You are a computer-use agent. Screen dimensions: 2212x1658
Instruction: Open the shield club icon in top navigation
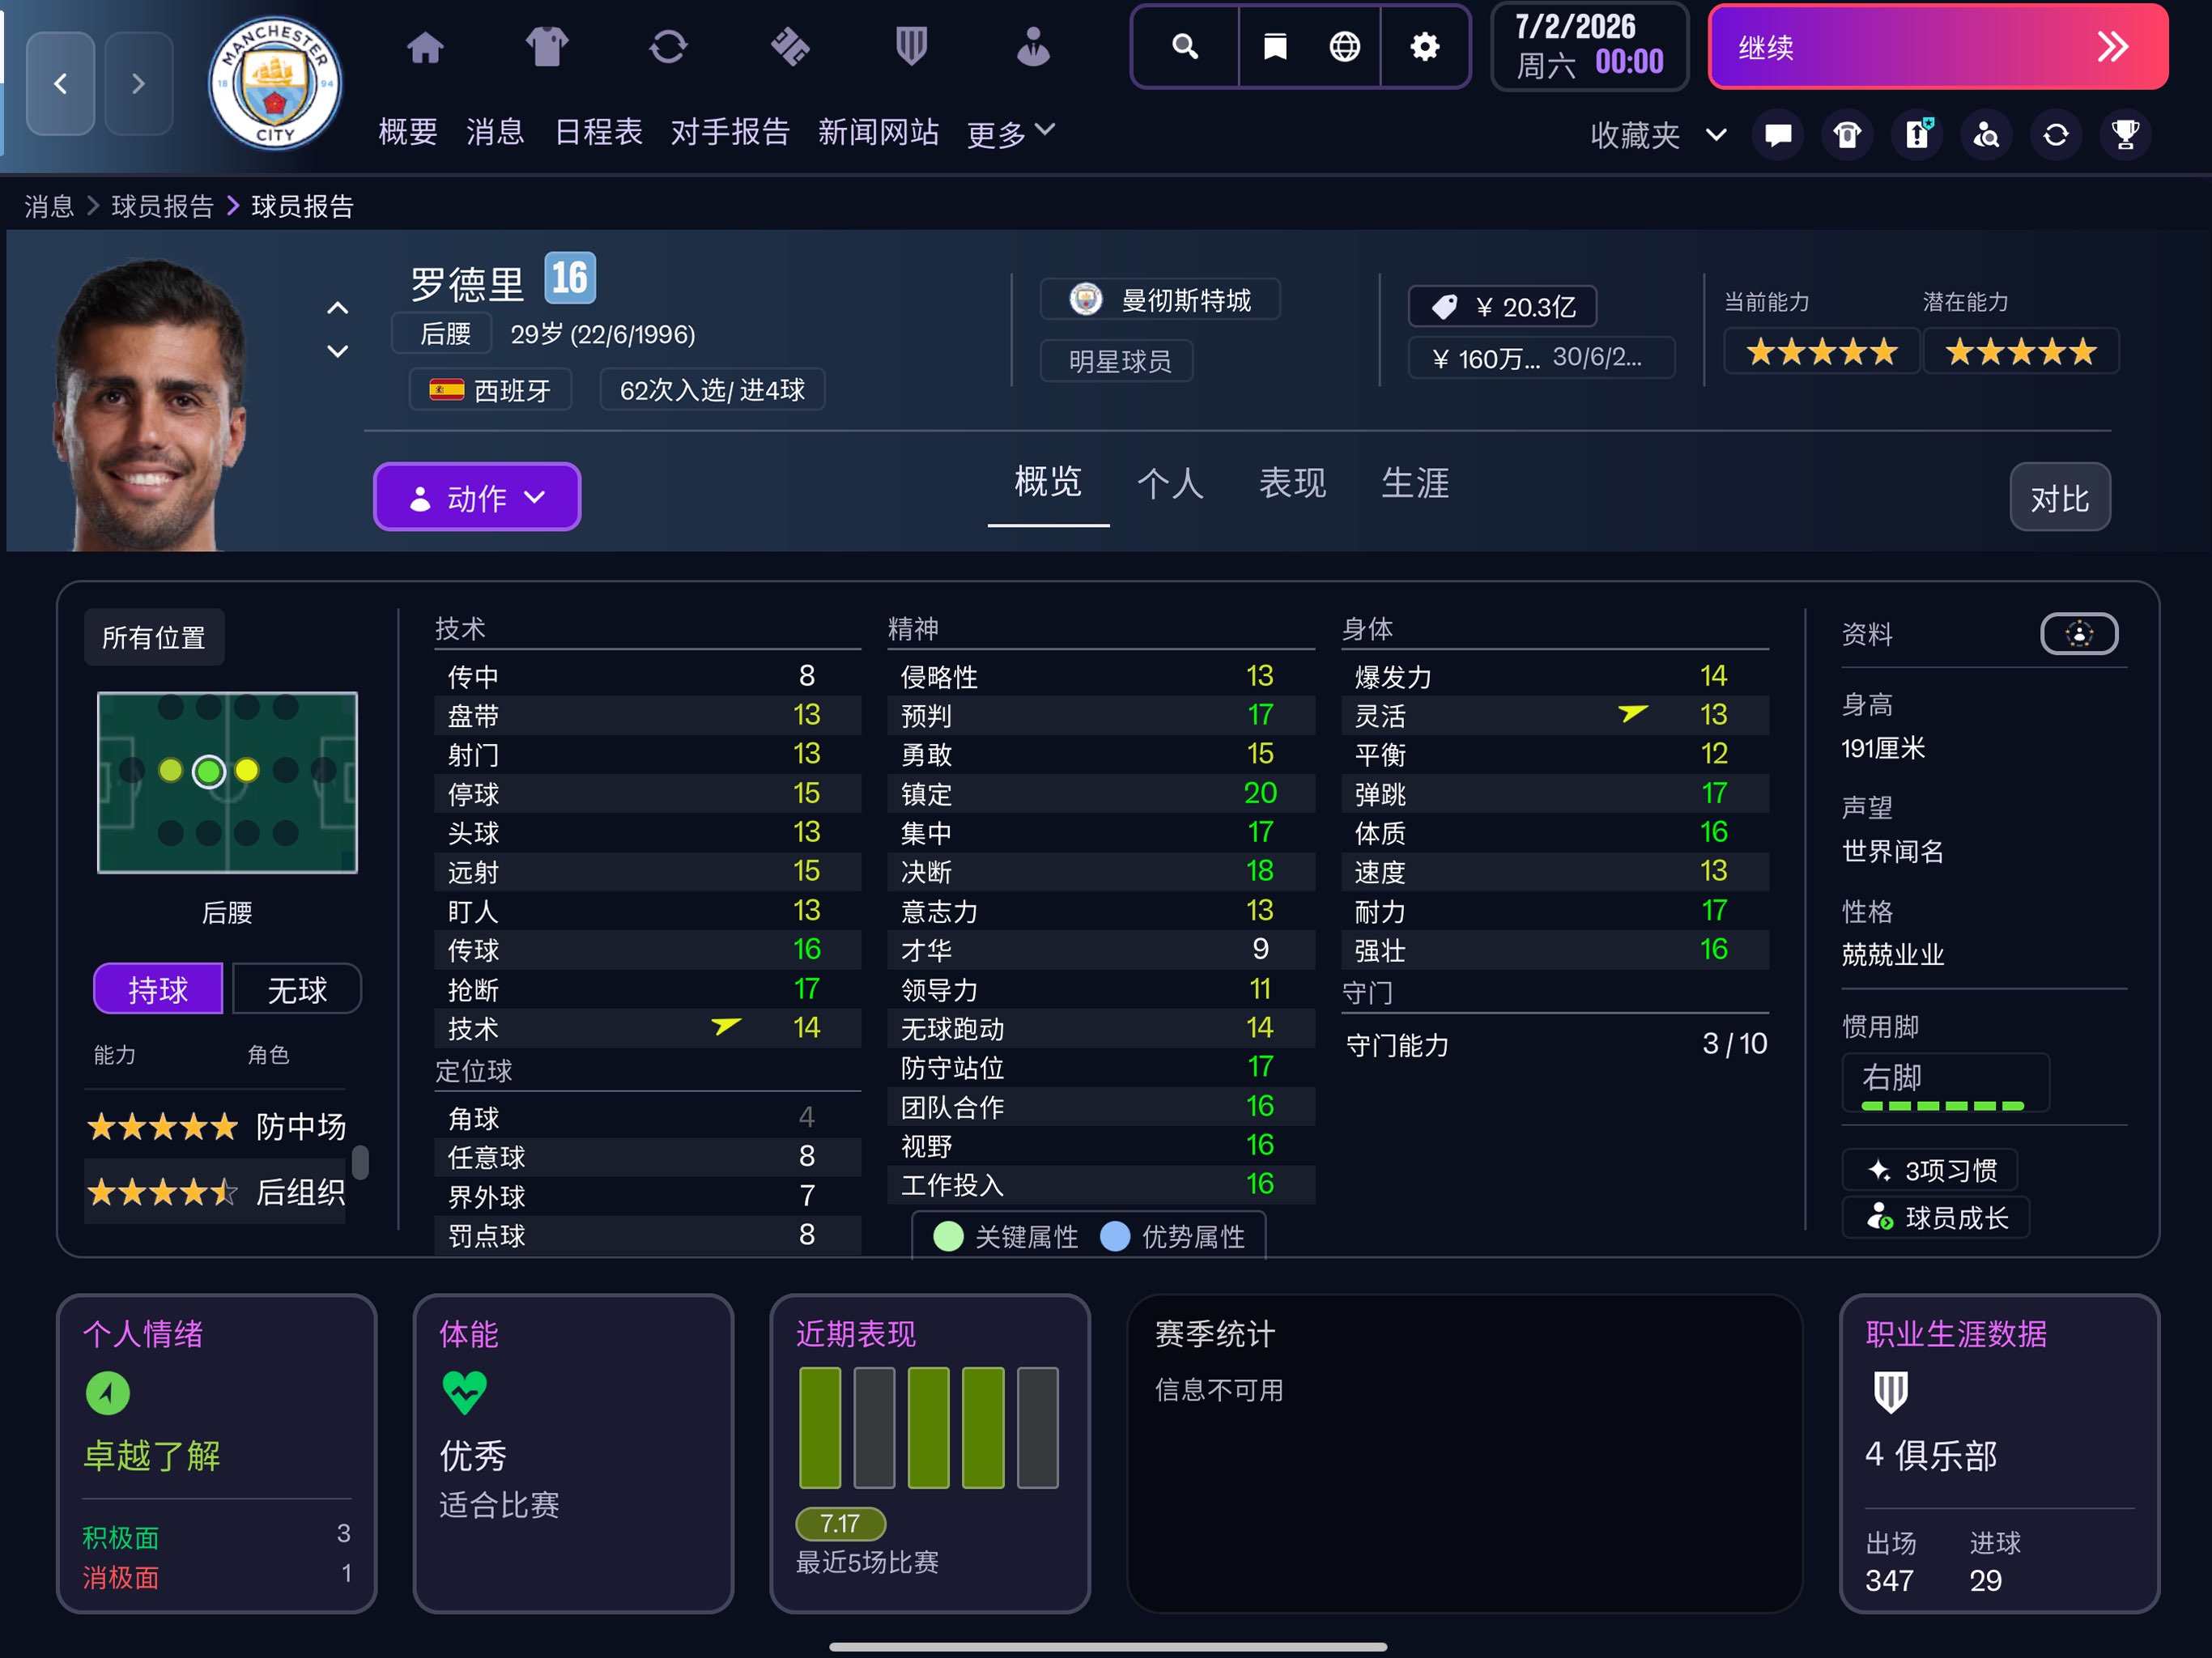911,47
